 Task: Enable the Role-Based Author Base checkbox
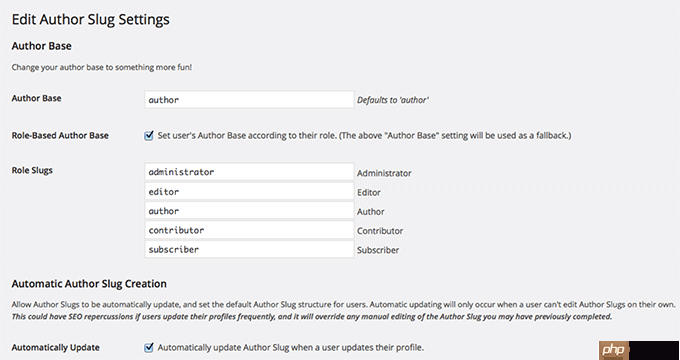(149, 136)
